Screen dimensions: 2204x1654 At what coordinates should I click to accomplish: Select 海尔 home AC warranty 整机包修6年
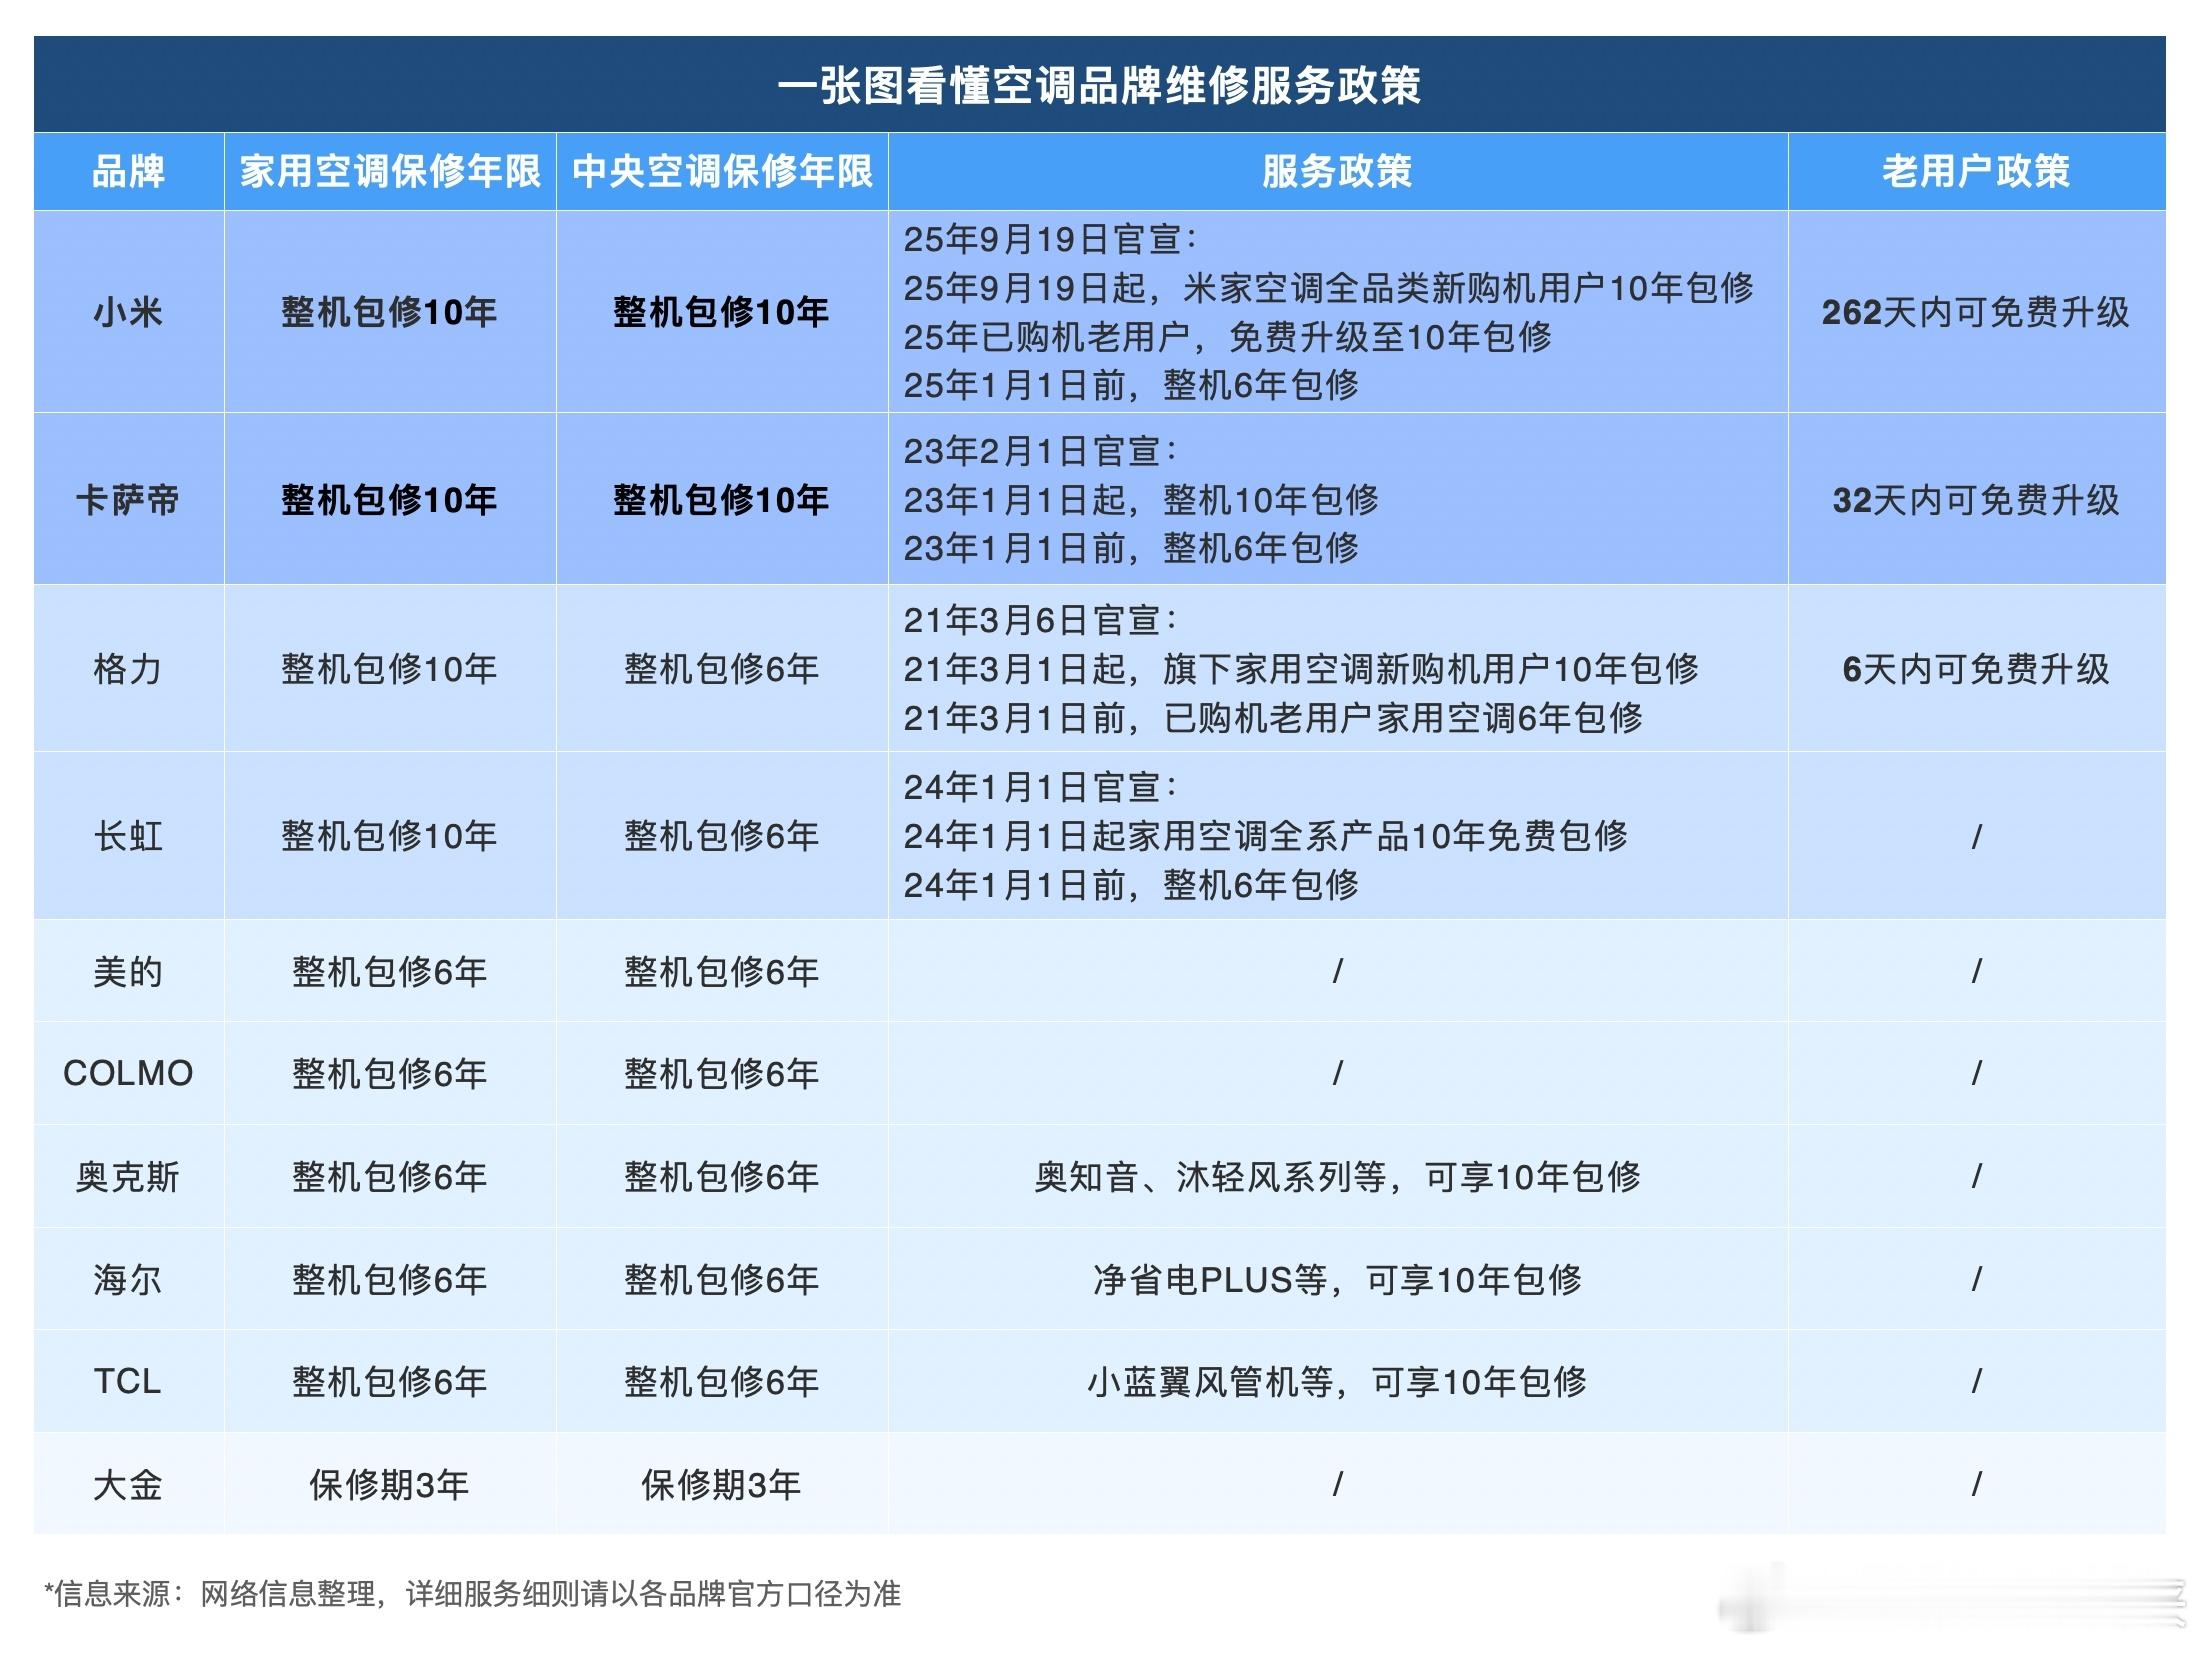tap(389, 1279)
